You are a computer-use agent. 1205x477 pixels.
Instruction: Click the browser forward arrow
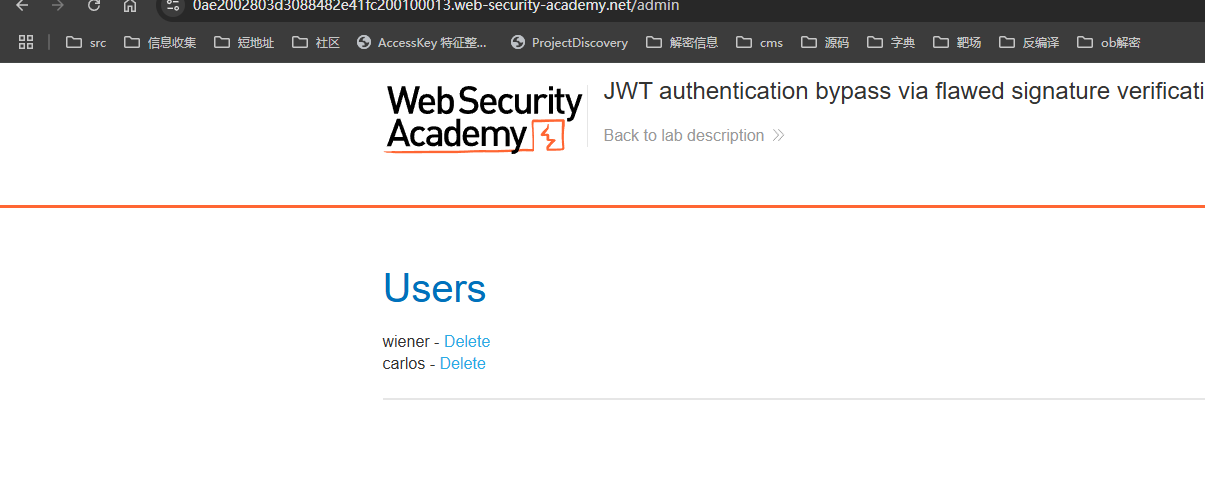pyautogui.click(x=57, y=6)
